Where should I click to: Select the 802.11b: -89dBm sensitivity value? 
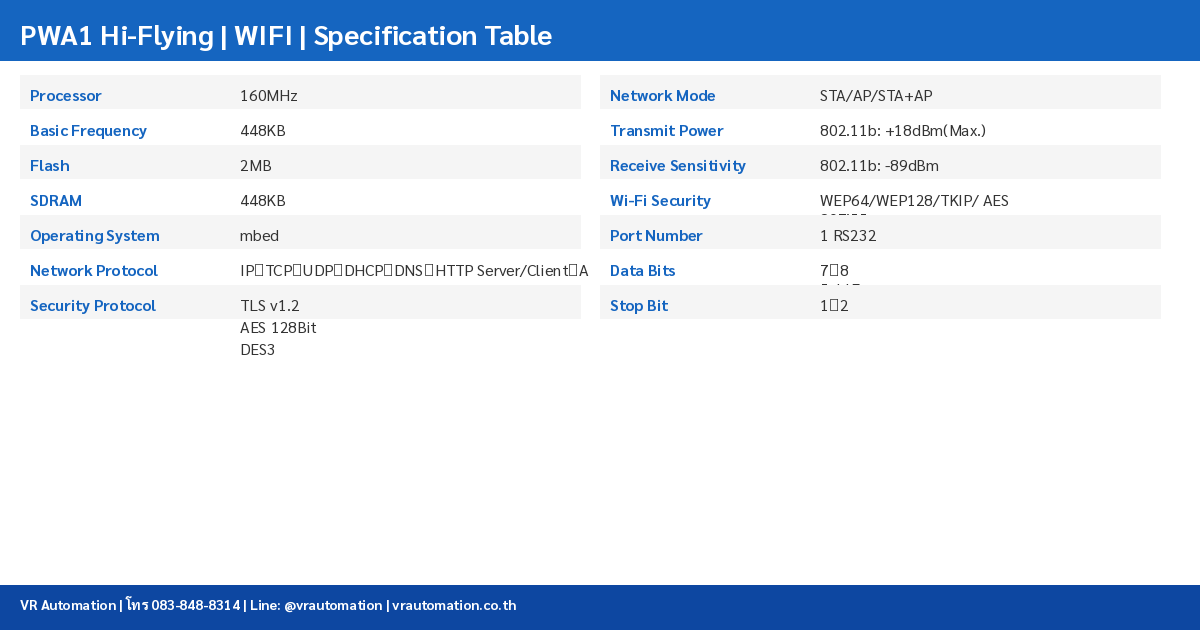(x=879, y=166)
